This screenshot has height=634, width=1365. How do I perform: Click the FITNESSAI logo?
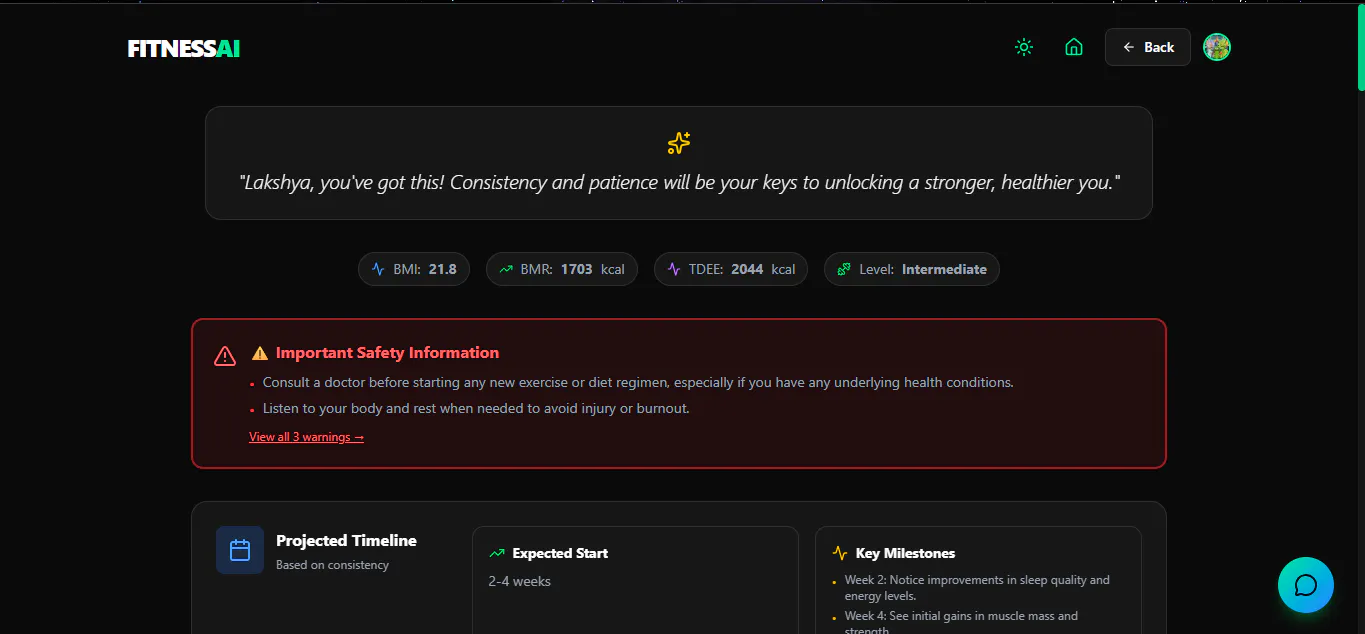[x=184, y=48]
